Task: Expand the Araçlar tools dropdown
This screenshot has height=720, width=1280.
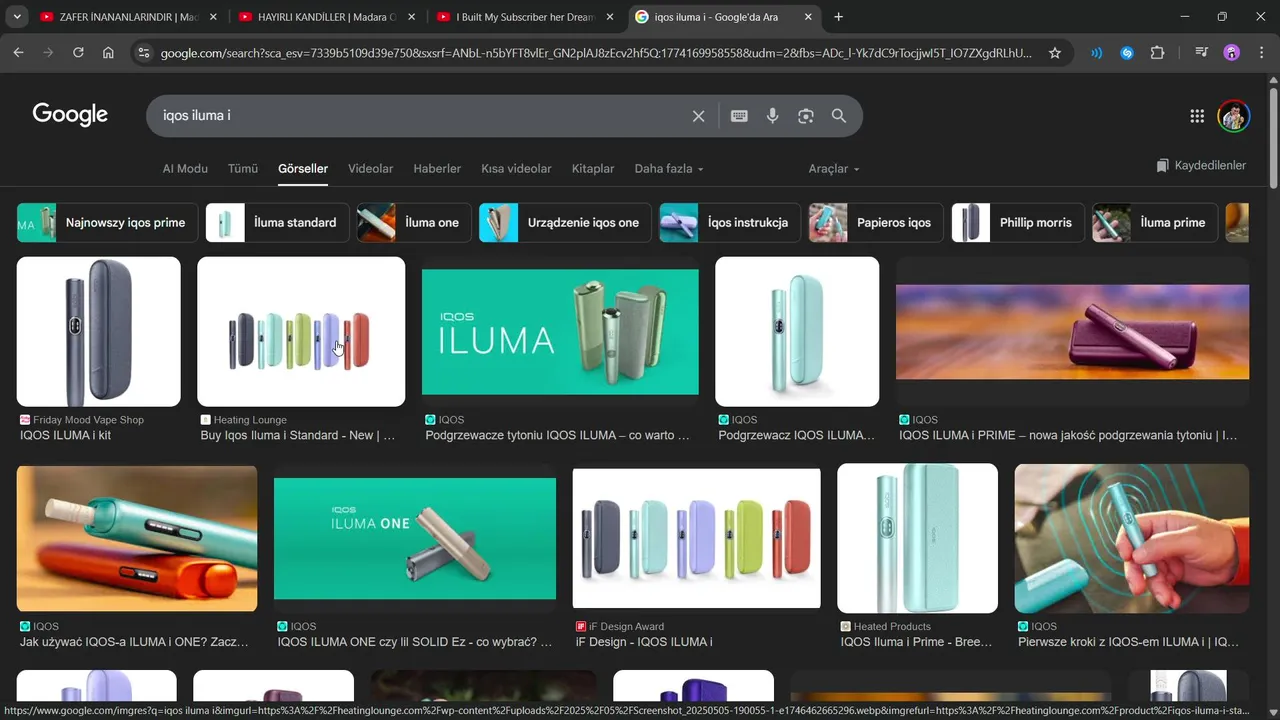Action: coord(834,169)
